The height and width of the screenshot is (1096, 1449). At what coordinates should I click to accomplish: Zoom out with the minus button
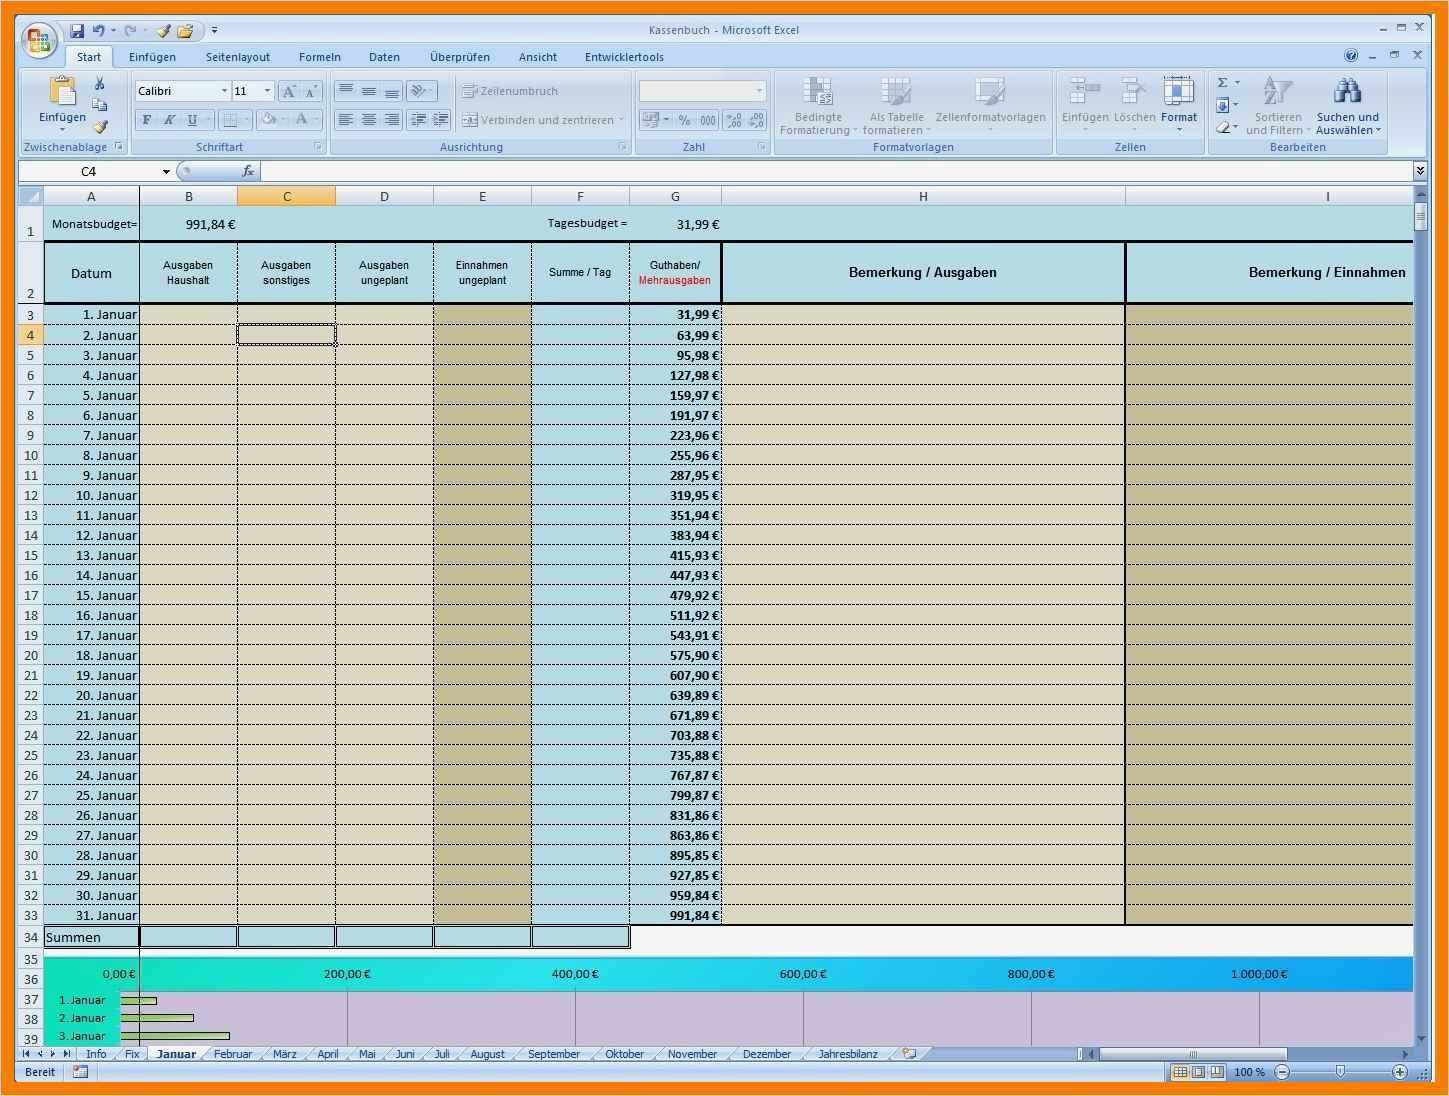pos(1282,1072)
